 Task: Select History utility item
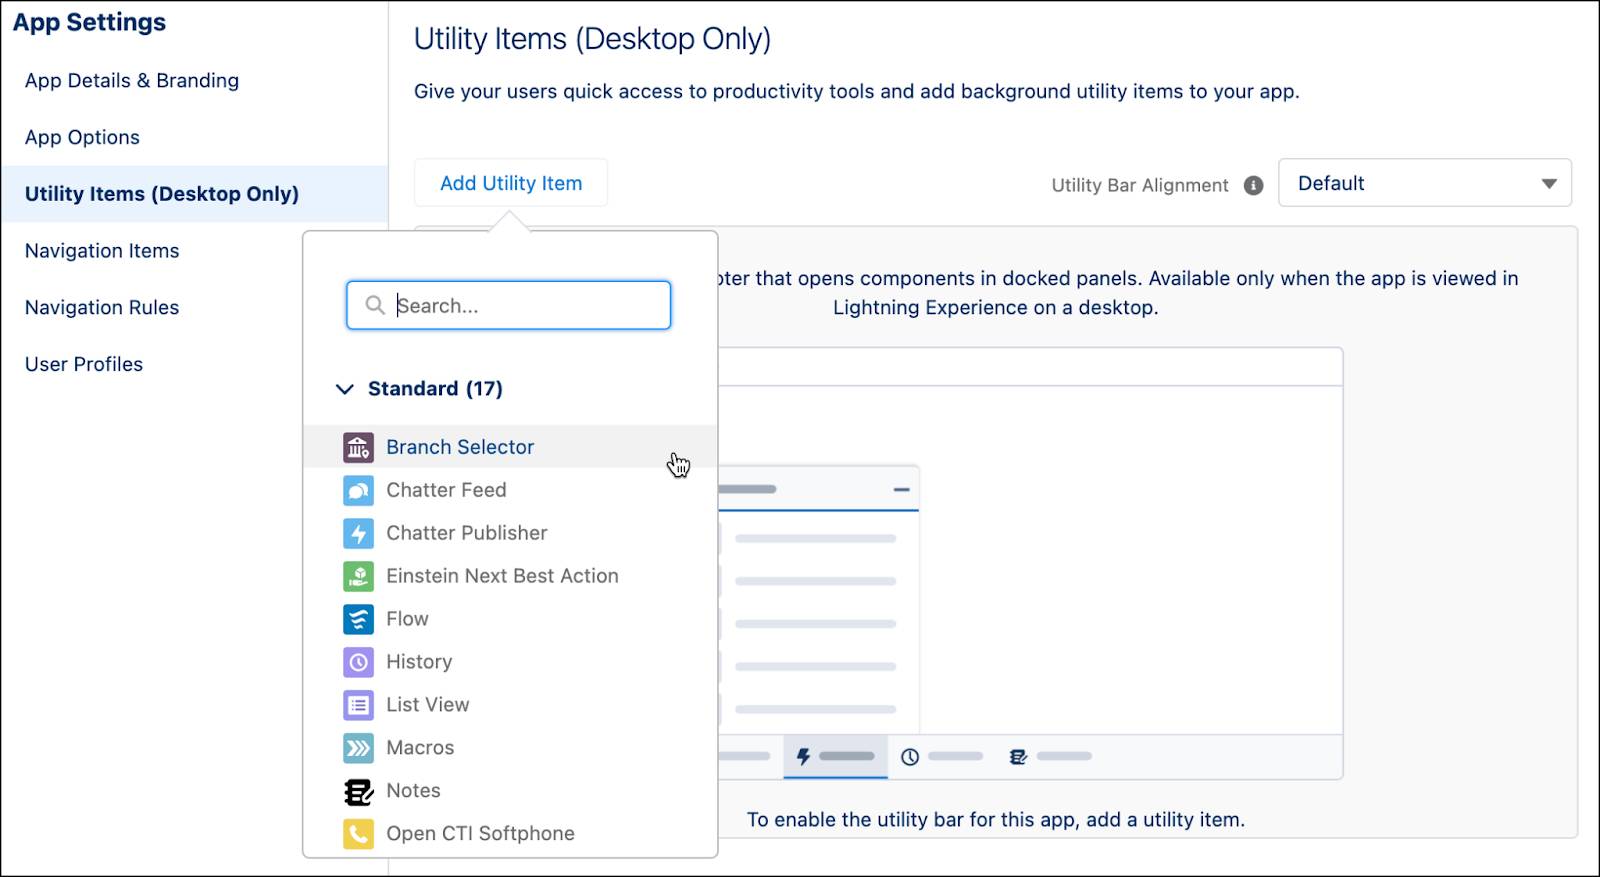(x=510, y=662)
